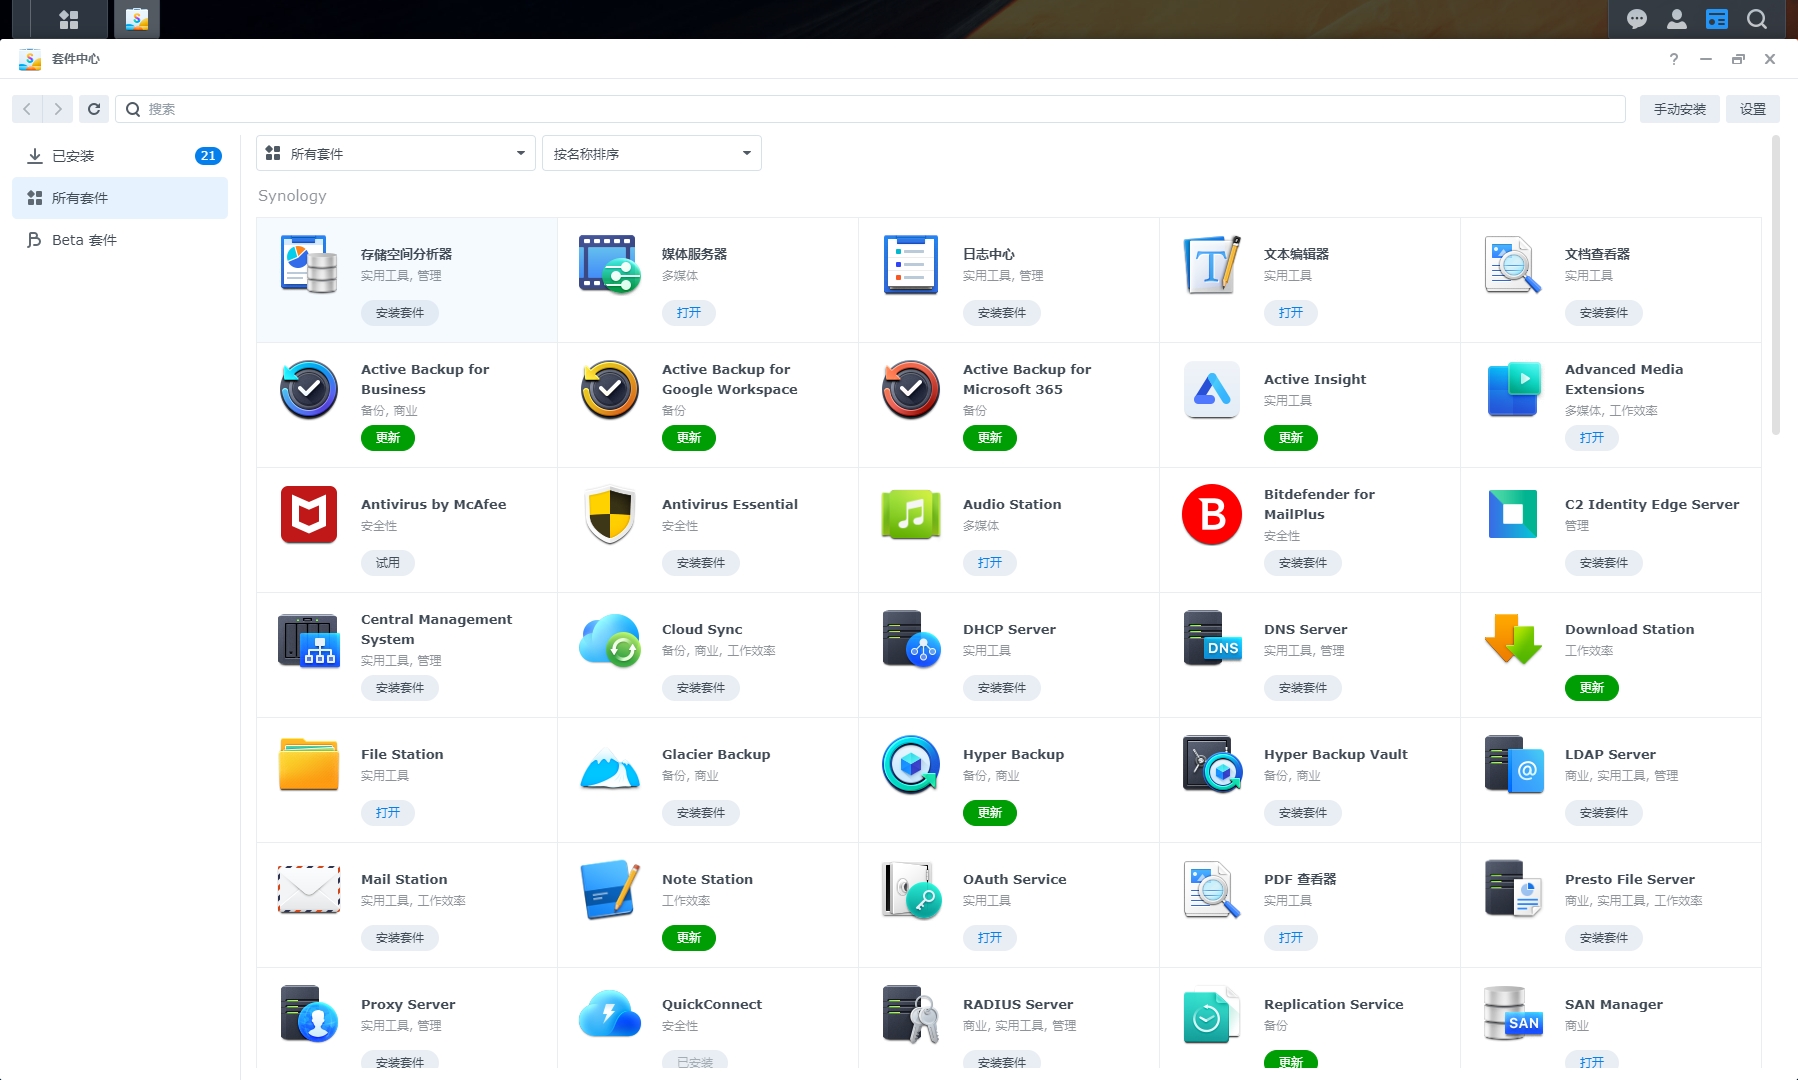Select the QuickConnect cloud icon

[610, 1014]
